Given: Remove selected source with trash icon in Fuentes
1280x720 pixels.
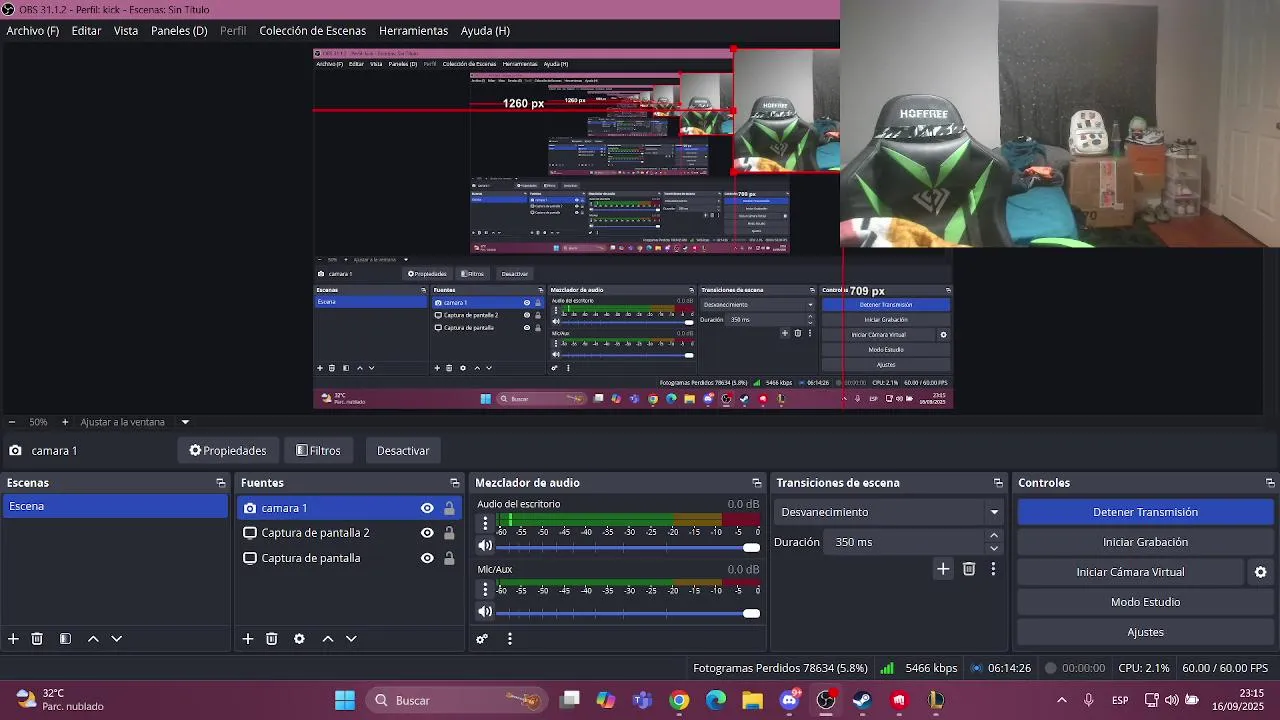Looking at the screenshot, I should click(272, 639).
